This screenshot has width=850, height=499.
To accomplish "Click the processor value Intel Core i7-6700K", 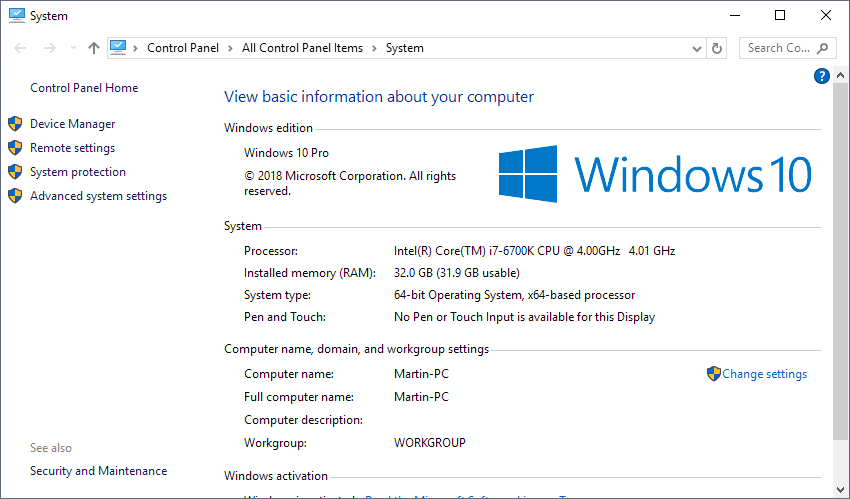I will tap(534, 251).
